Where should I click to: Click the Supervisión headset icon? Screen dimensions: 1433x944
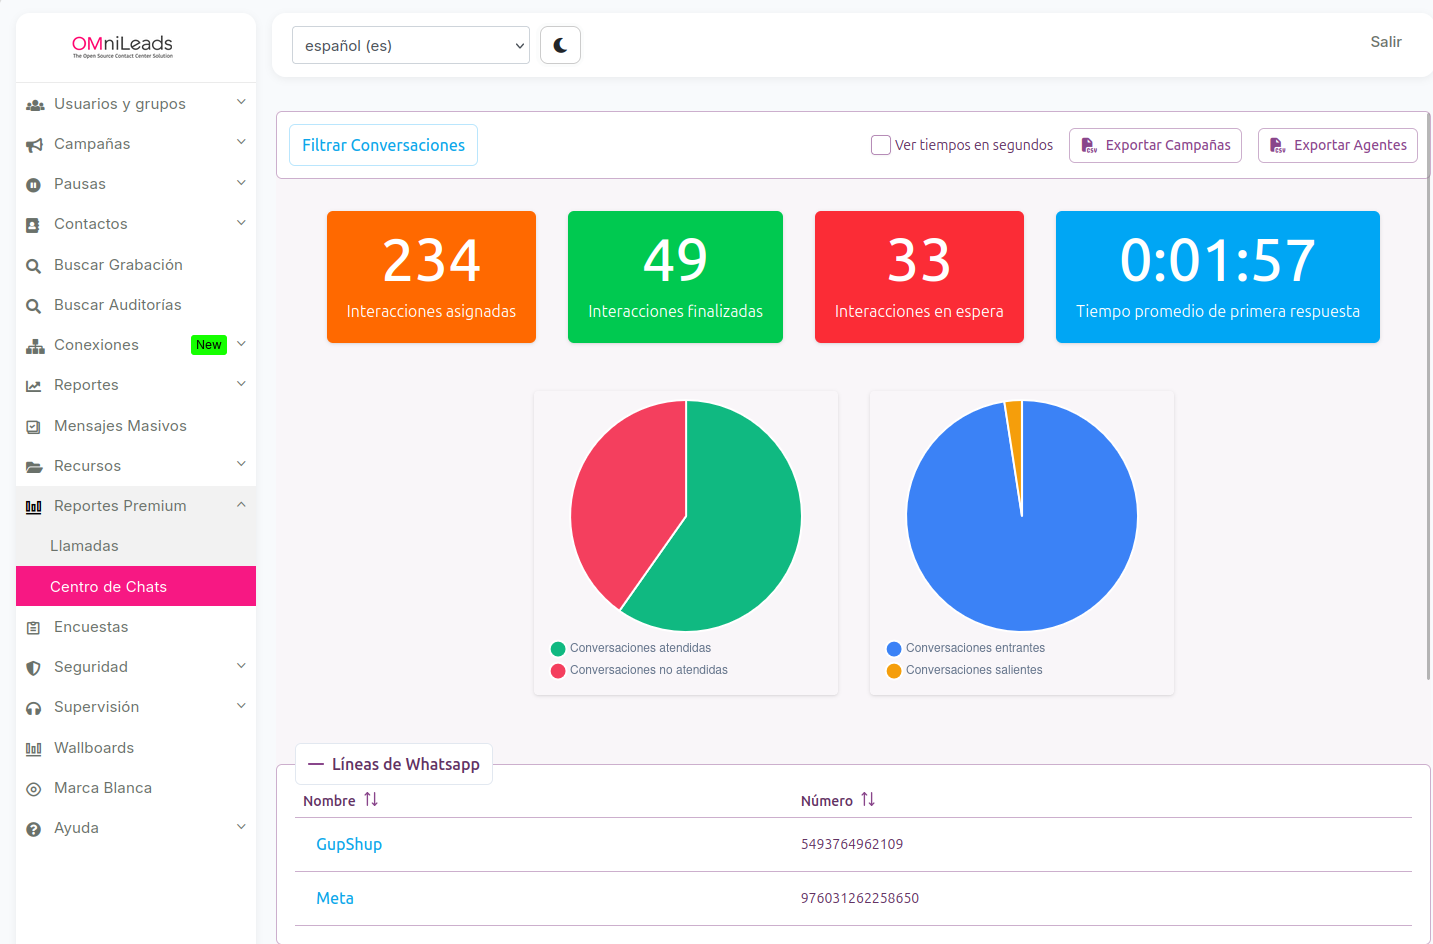click(x=33, y=708)
